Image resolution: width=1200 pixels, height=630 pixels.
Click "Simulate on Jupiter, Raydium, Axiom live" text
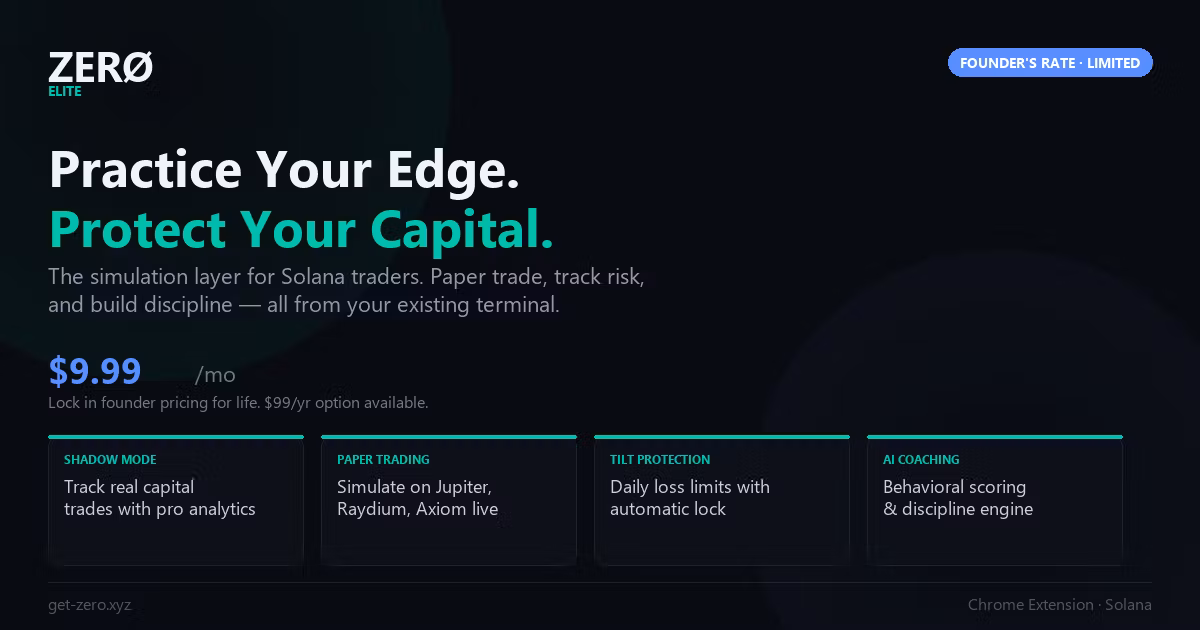click(417, 498)
